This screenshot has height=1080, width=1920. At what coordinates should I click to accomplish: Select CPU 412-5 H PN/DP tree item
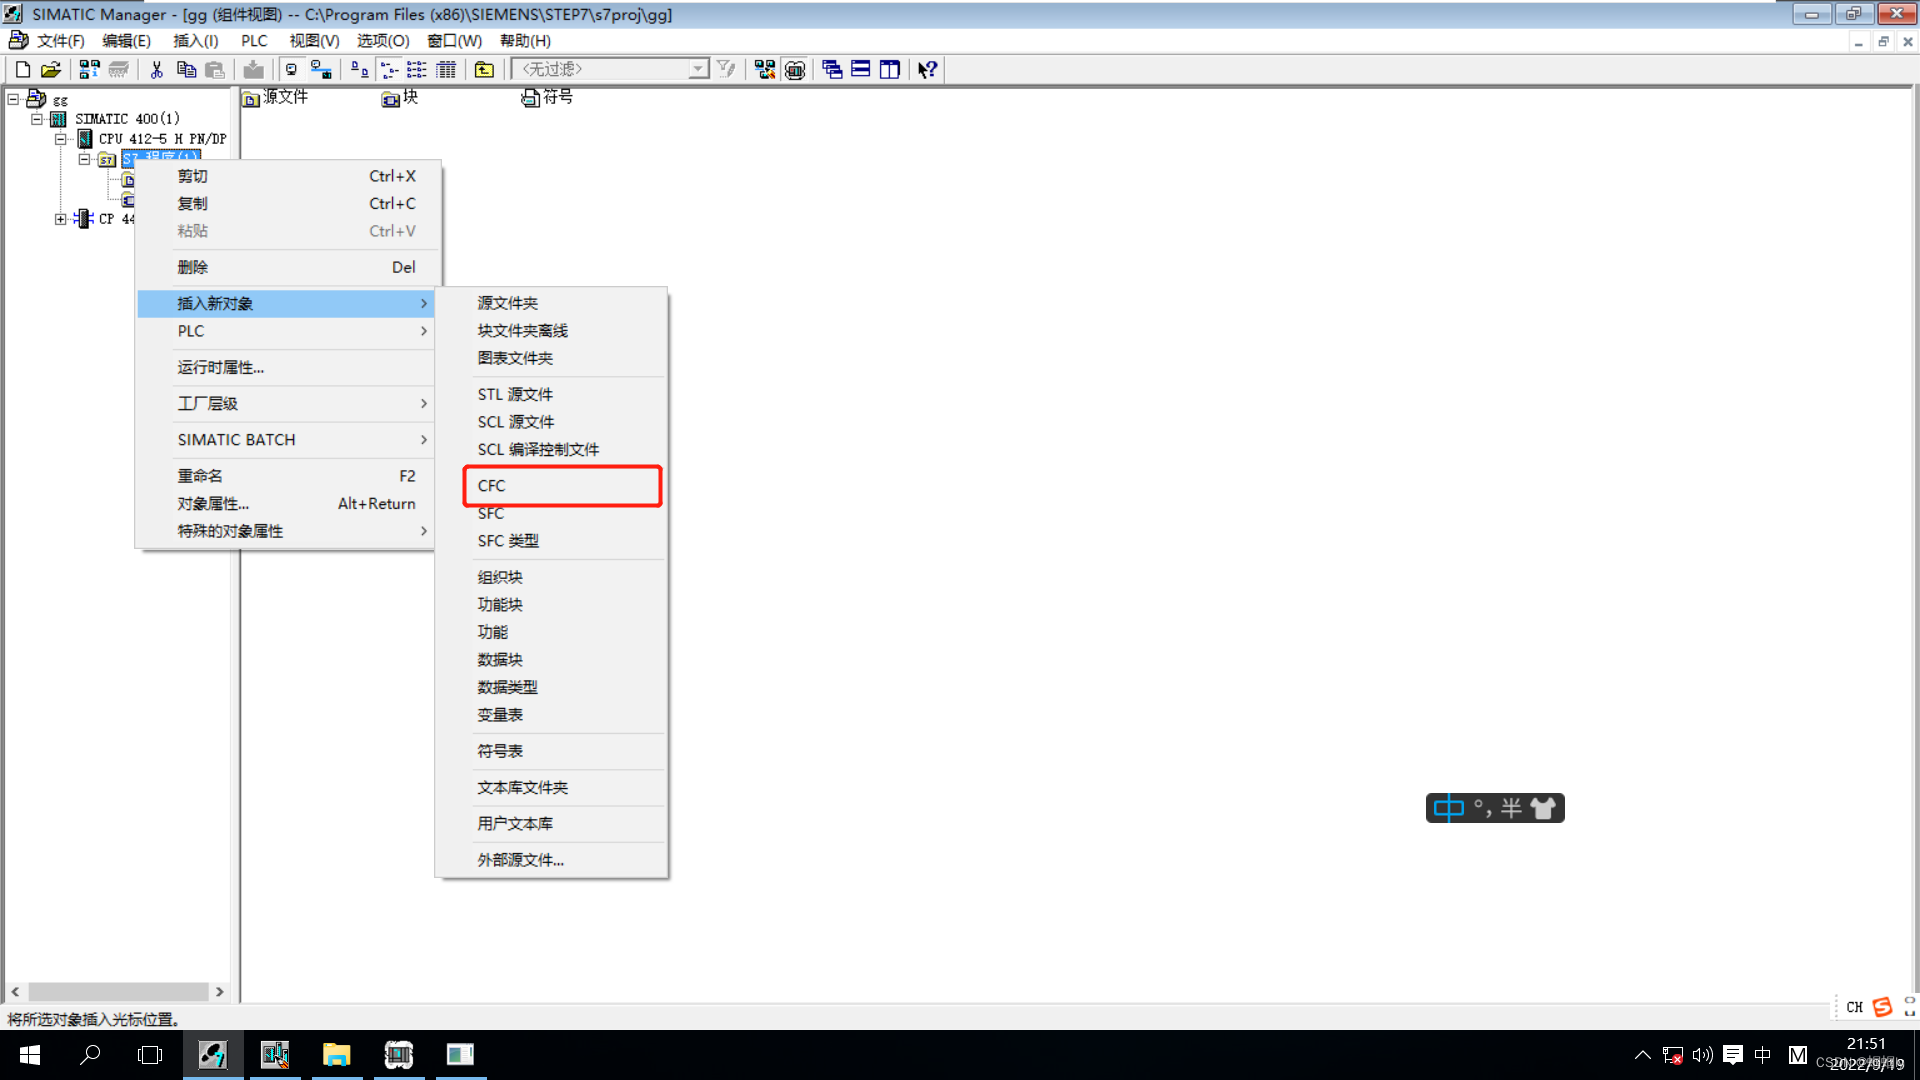[x=162, y=139]
